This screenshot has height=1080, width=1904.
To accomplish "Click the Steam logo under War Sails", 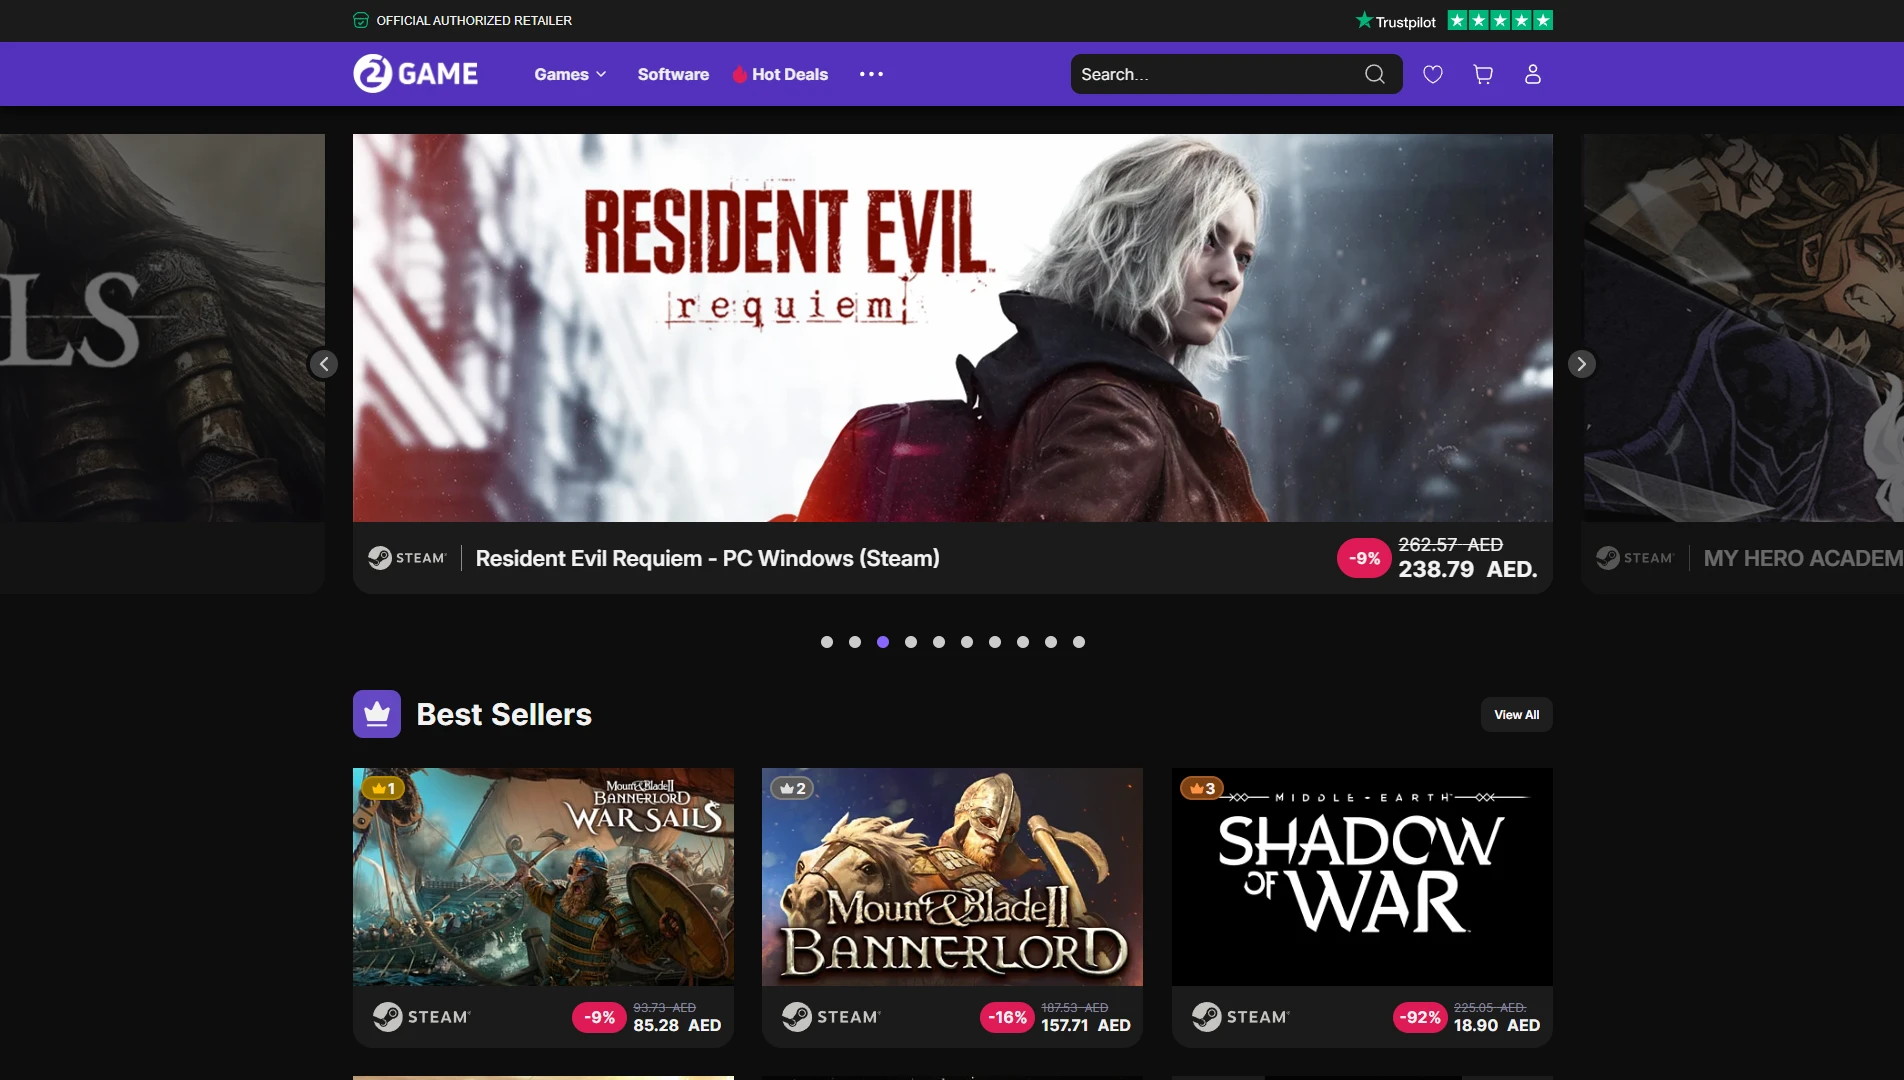I will [421, 1017].
